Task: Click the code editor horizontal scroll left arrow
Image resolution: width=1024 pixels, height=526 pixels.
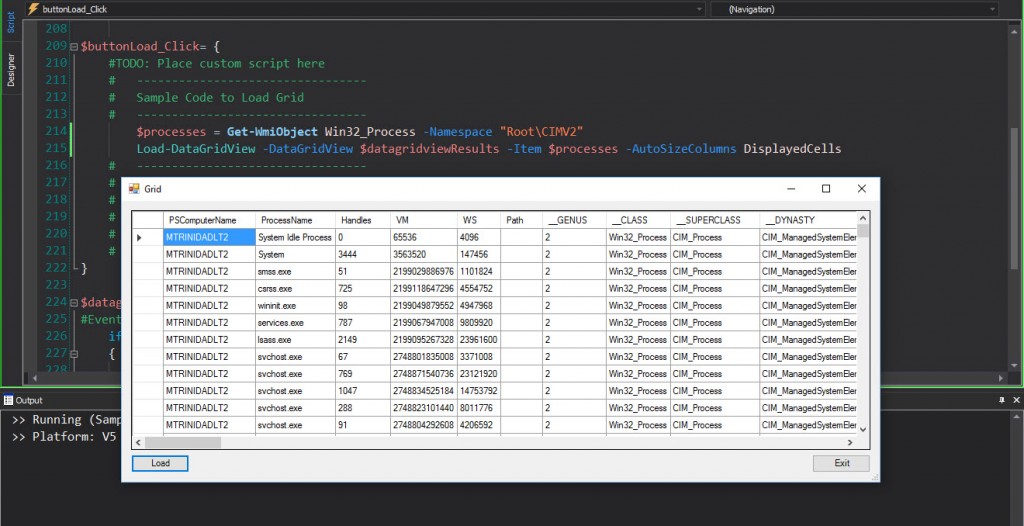Action: [34, 378]
